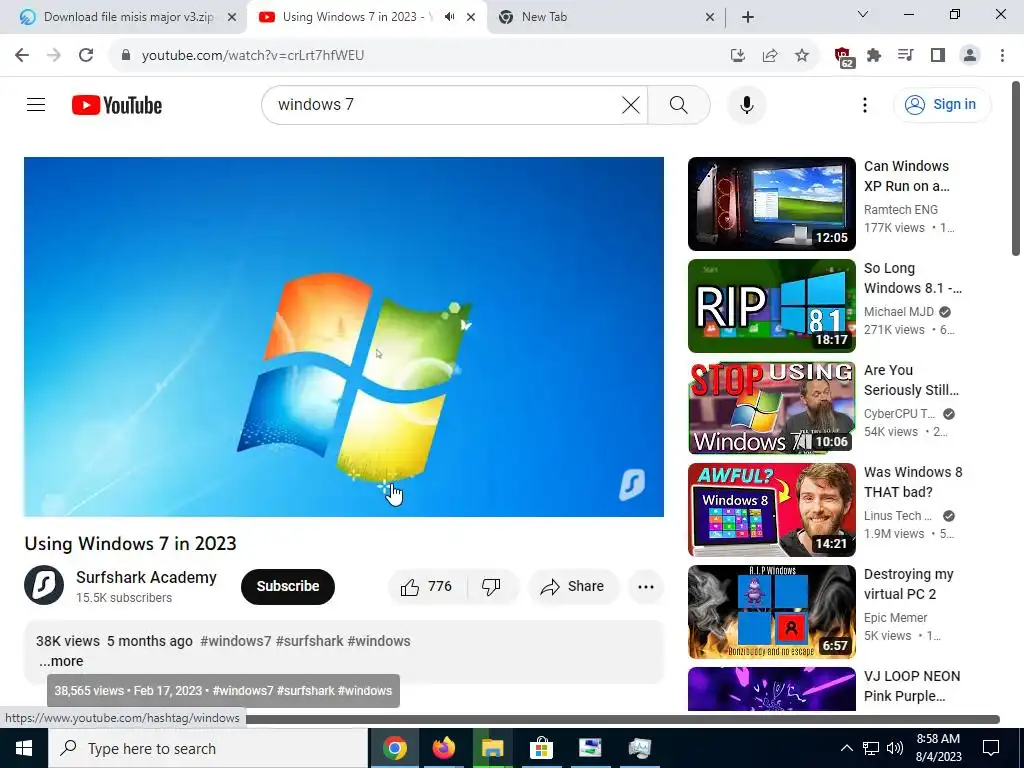1024x768 pixels.
Task: Open the YouTube hamburger guide menu
Action: (x=36, y=104)
